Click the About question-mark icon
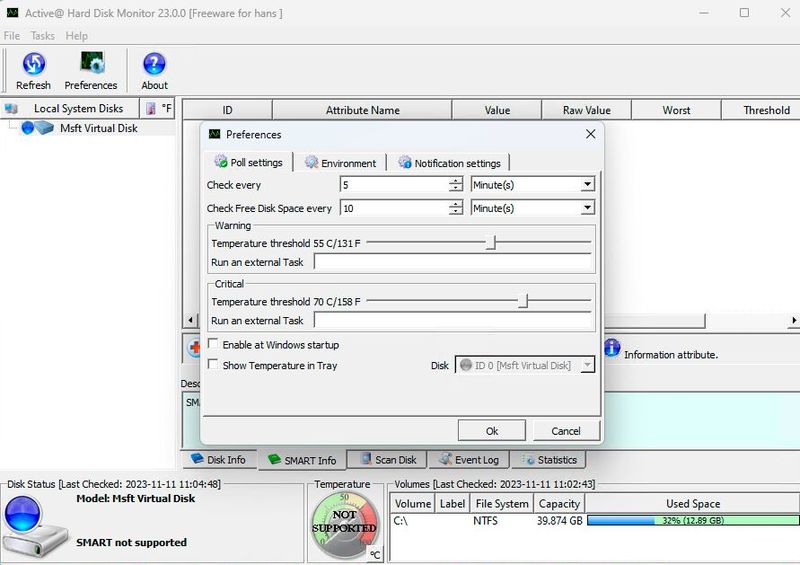Screen dimensions: 800x565 tap(154, 64)
